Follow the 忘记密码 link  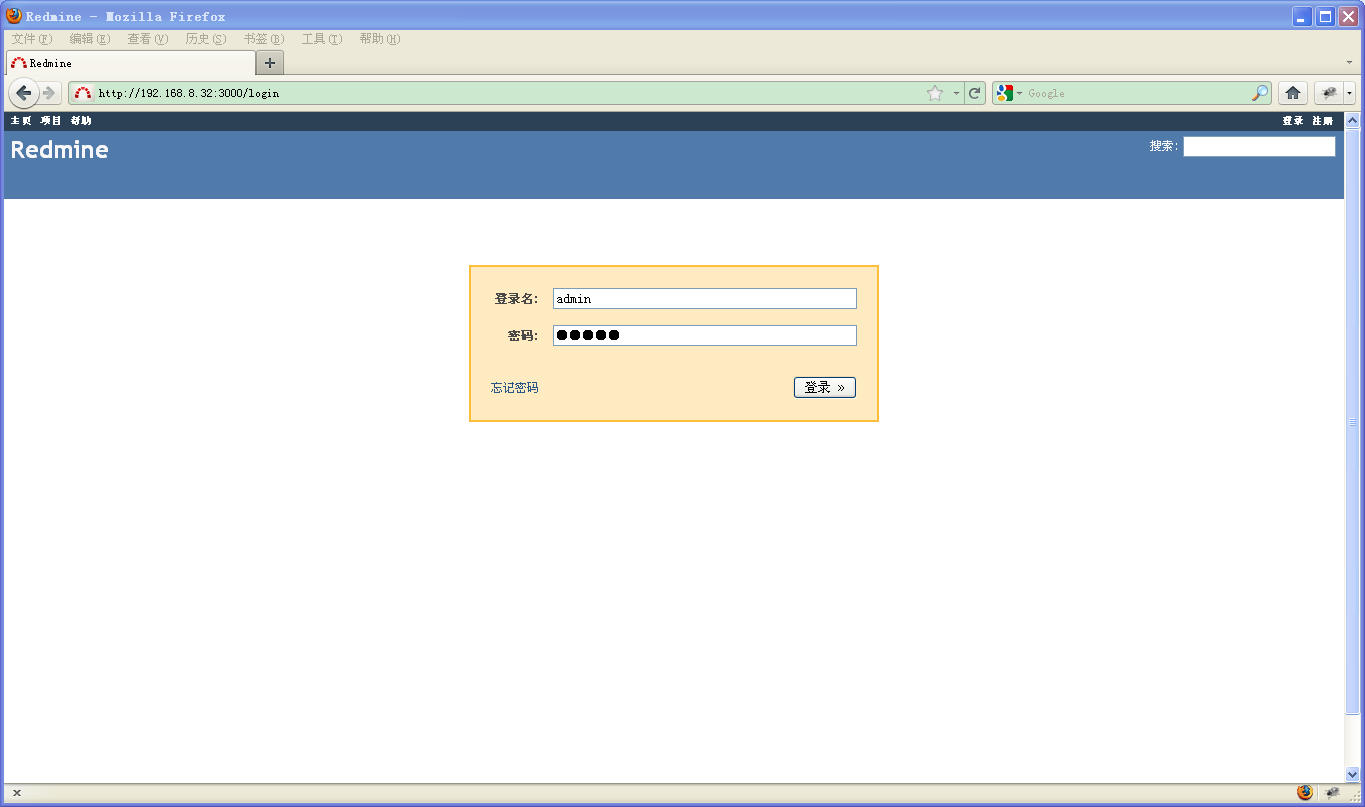coord(514,388)
